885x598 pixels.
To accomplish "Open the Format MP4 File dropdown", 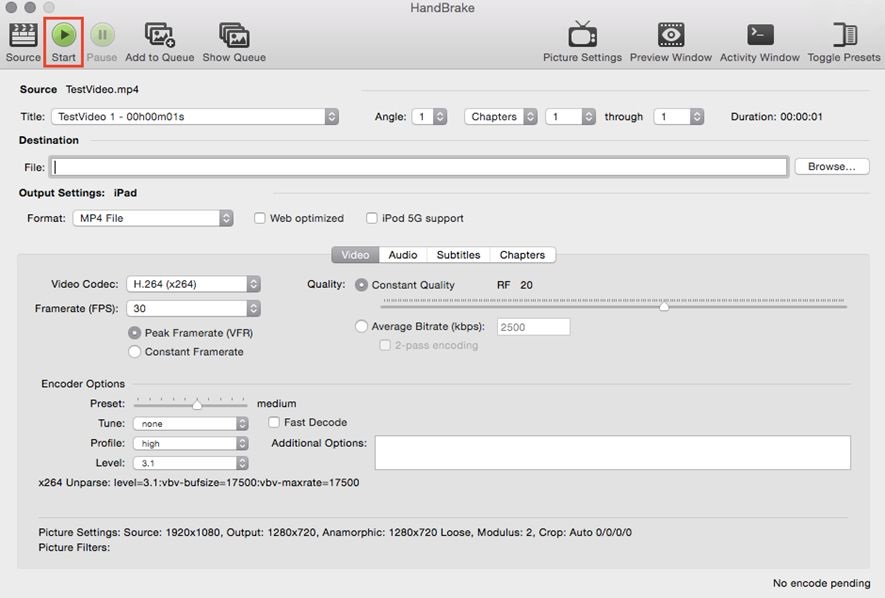I will [x=153, y=218].
